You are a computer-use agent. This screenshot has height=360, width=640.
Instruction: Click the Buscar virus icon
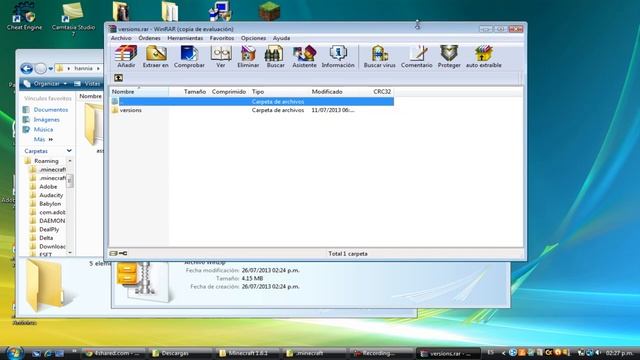(x=380, y=57)
